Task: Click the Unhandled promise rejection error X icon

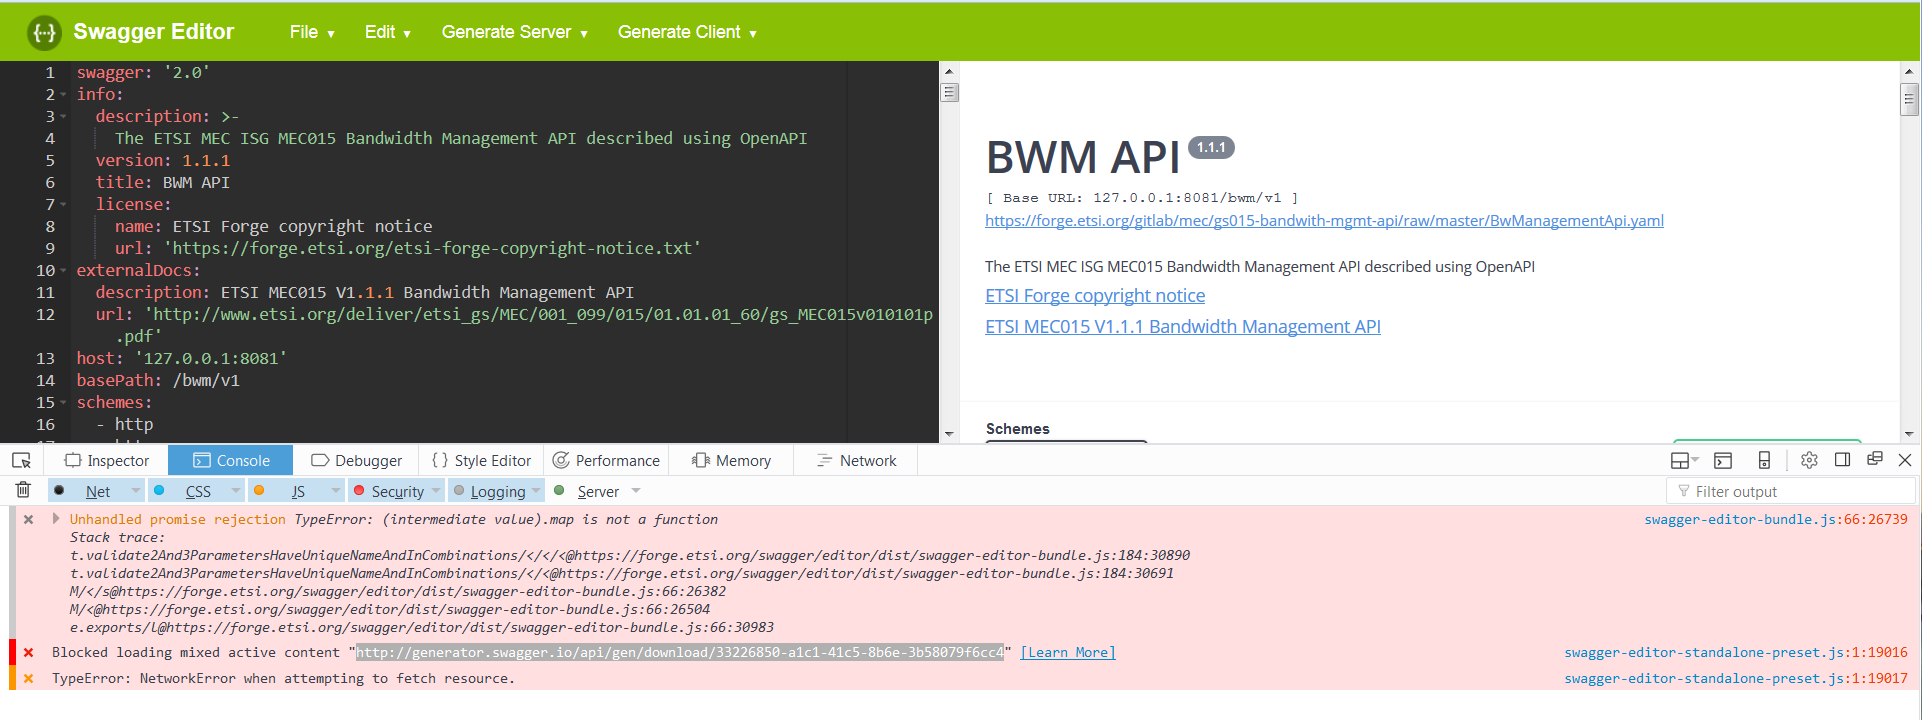Action: click(x=29, y=519)
